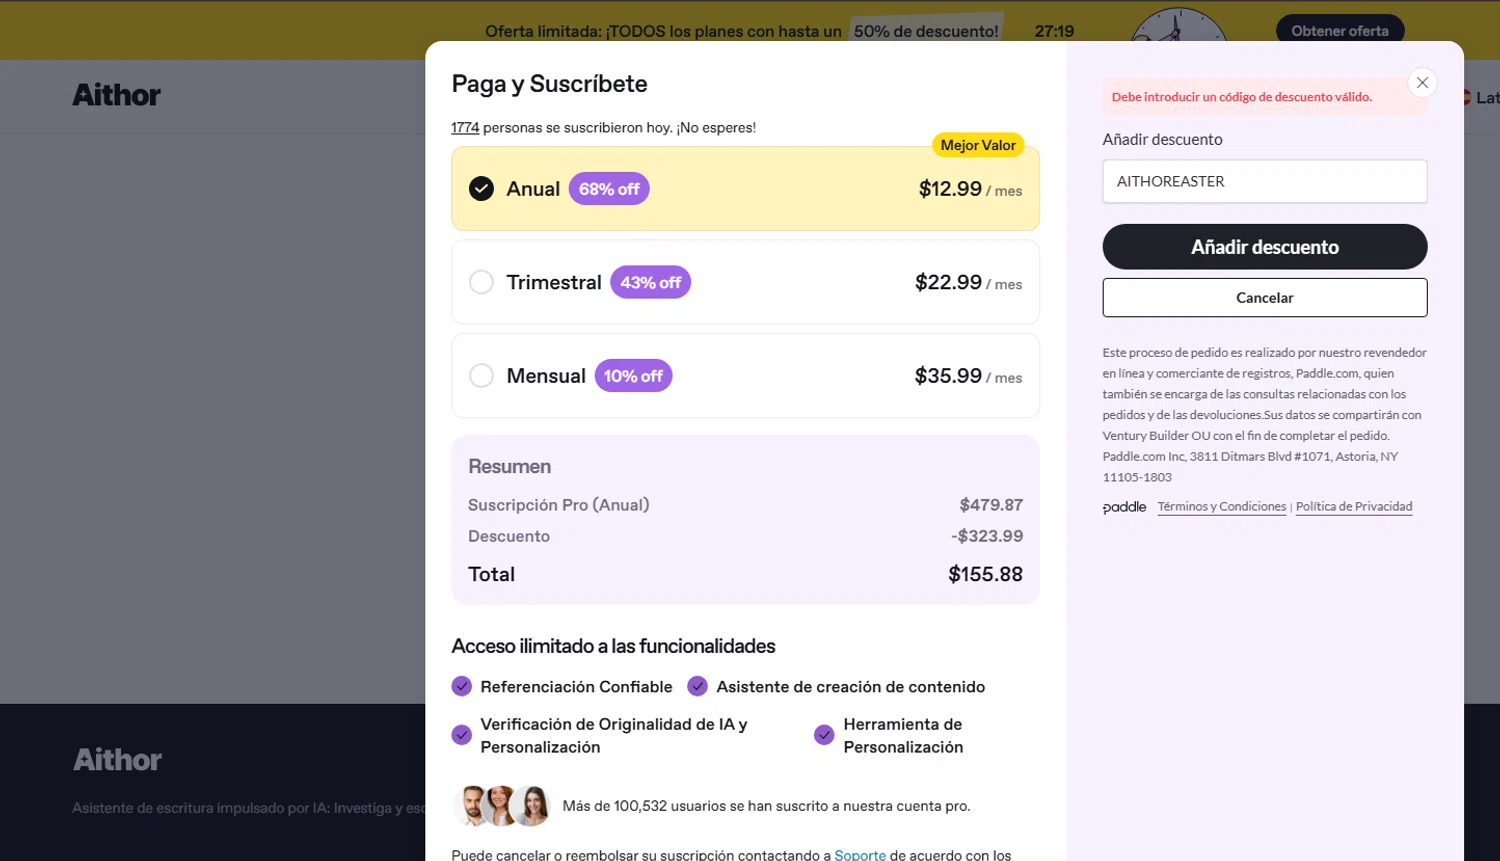Click the $35.99 / mes monthly price
The height and width of the screenshot is (861, 1500).
968,376
